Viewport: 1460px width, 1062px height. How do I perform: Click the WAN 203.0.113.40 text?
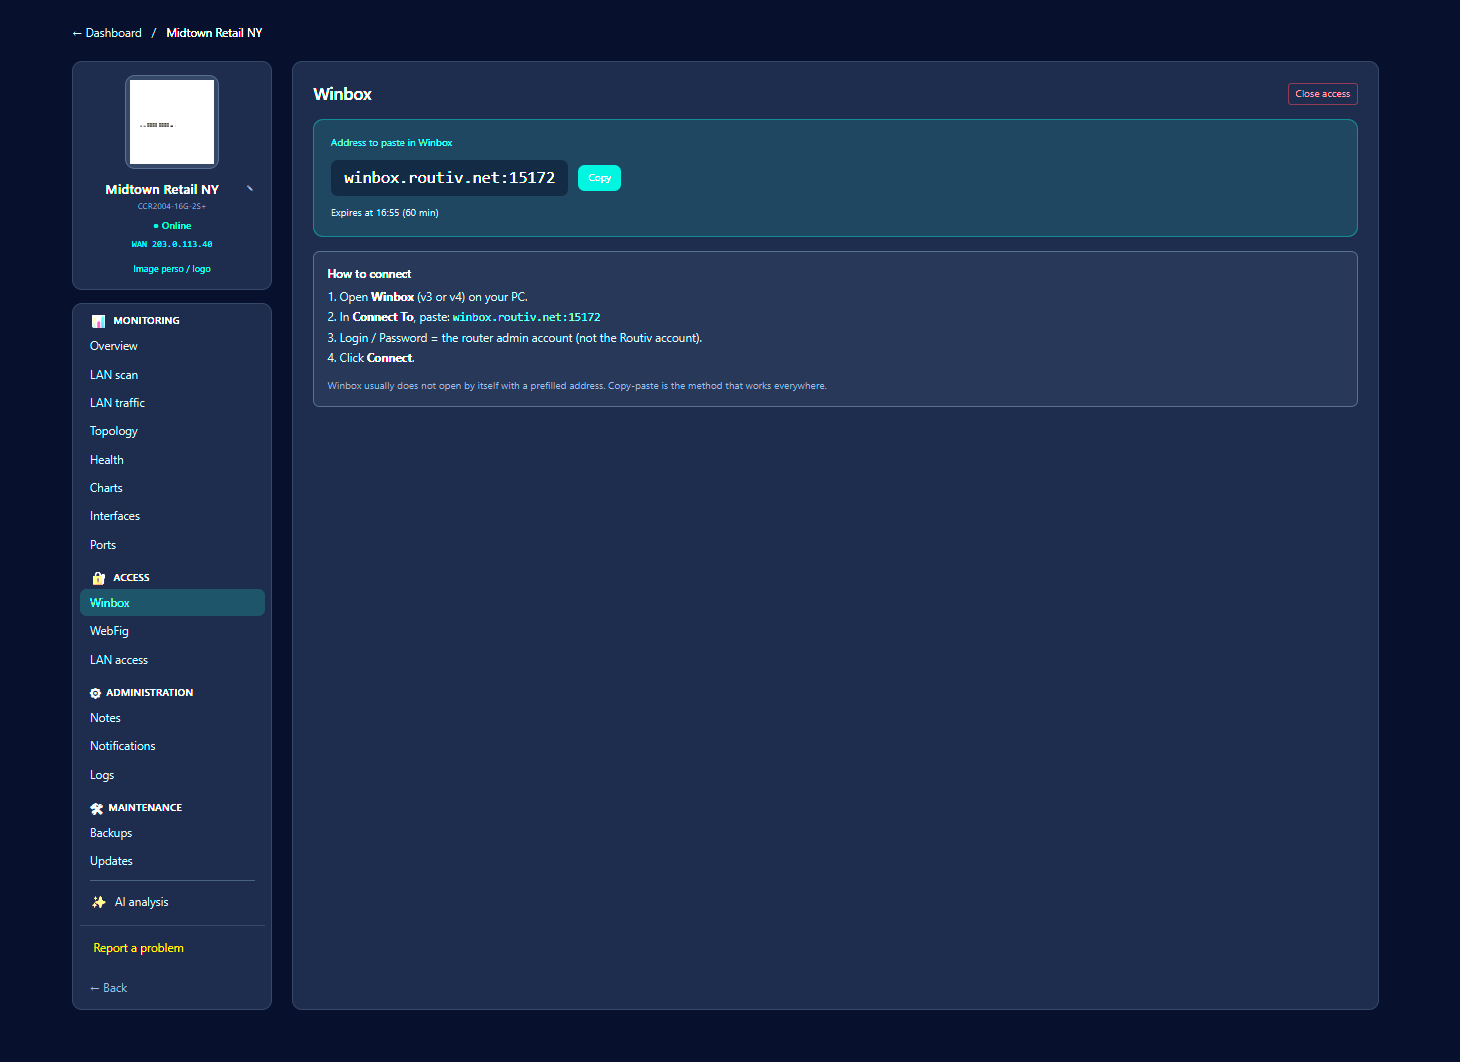point(172,244)
